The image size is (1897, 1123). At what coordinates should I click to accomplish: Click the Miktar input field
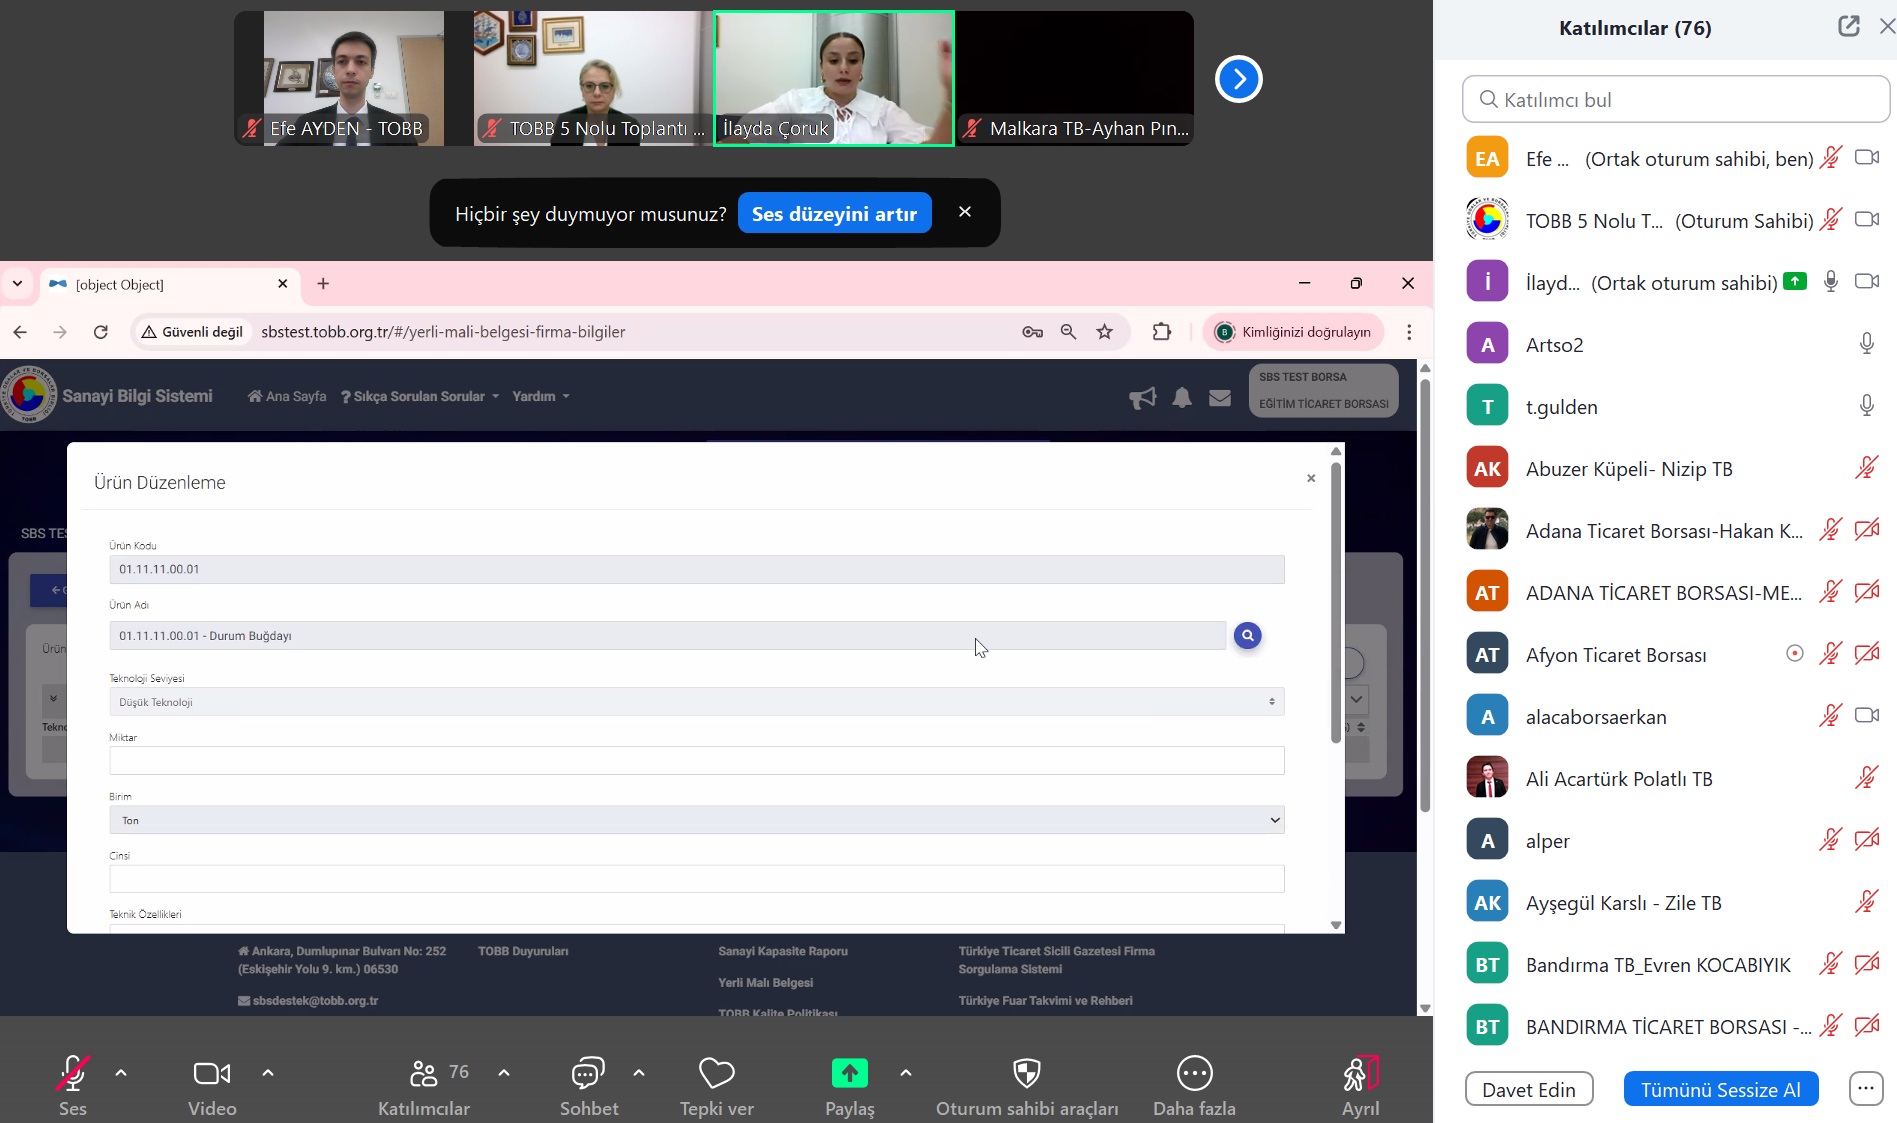click(696, 761)
